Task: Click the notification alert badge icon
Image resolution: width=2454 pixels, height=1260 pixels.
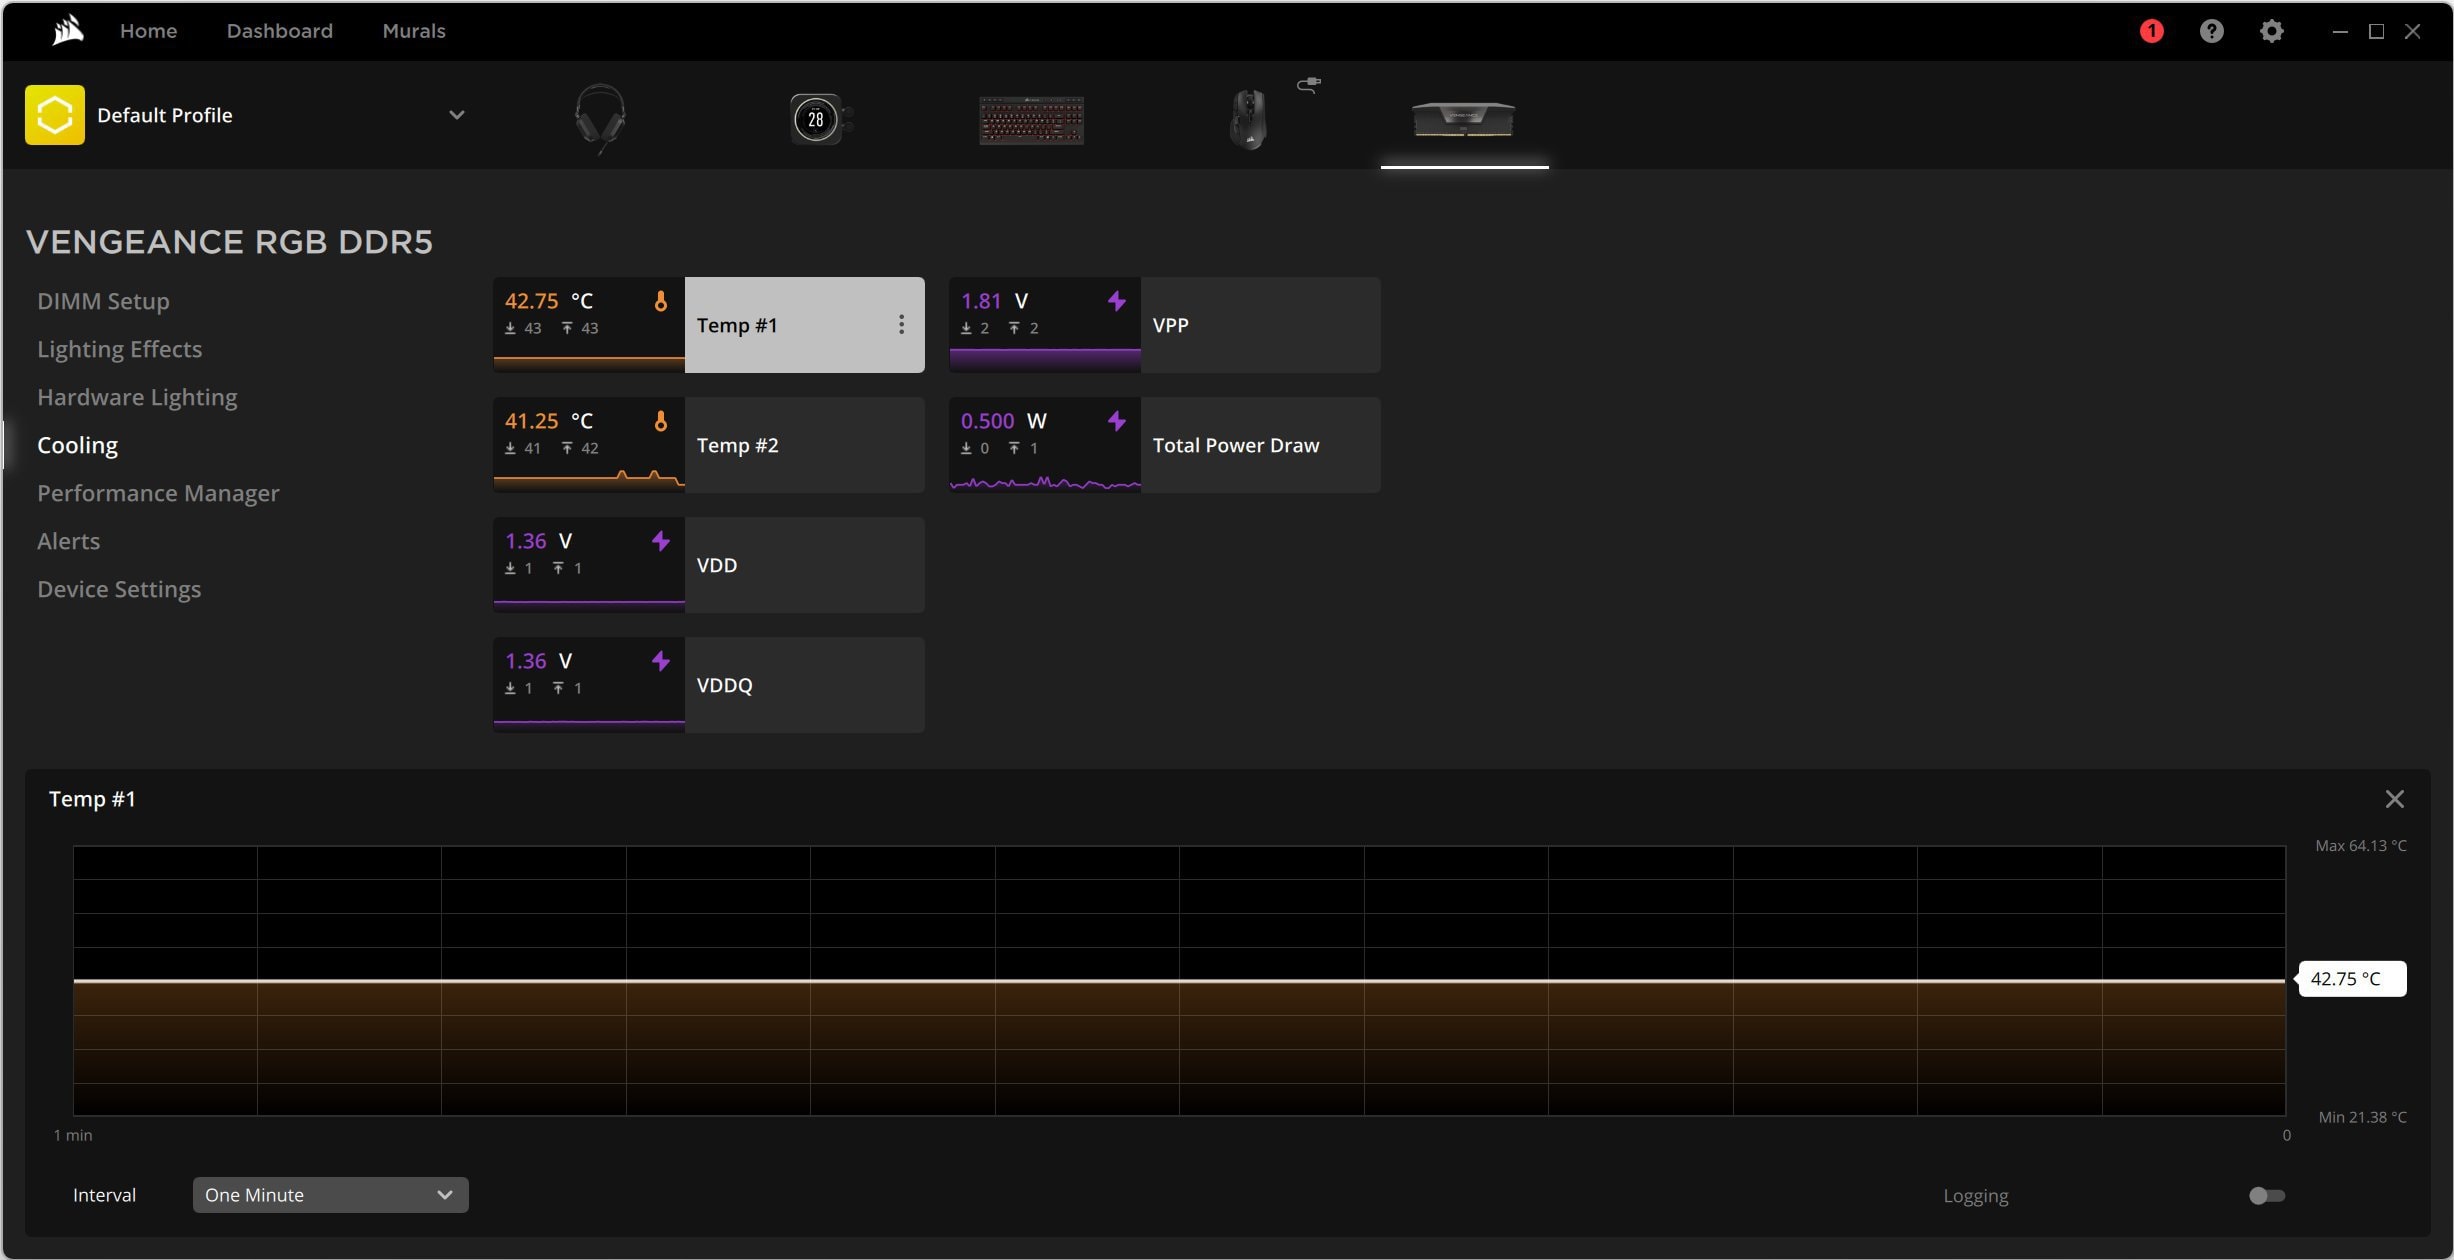Action: (x=2152, y=31)
